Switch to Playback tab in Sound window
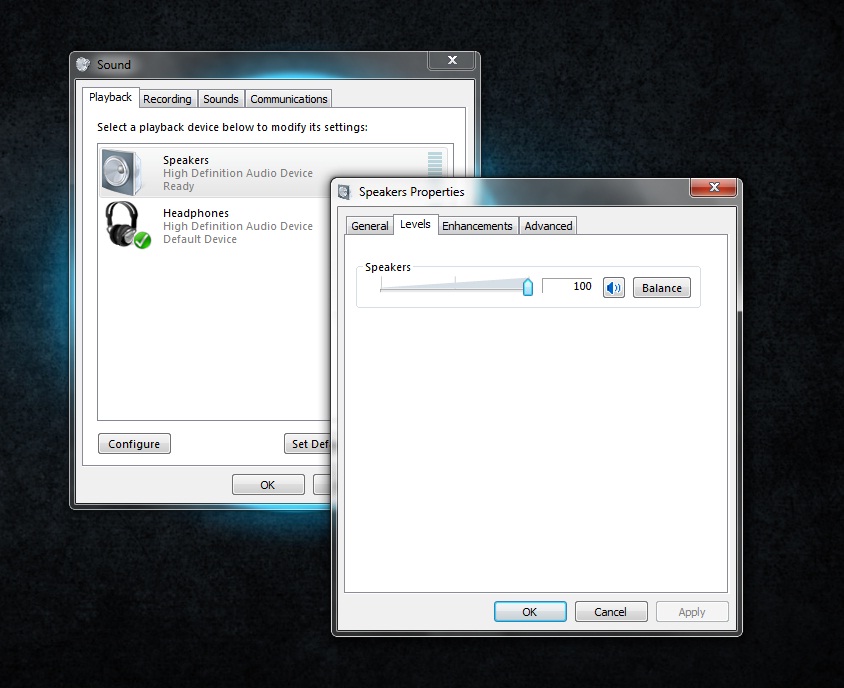 110,97
